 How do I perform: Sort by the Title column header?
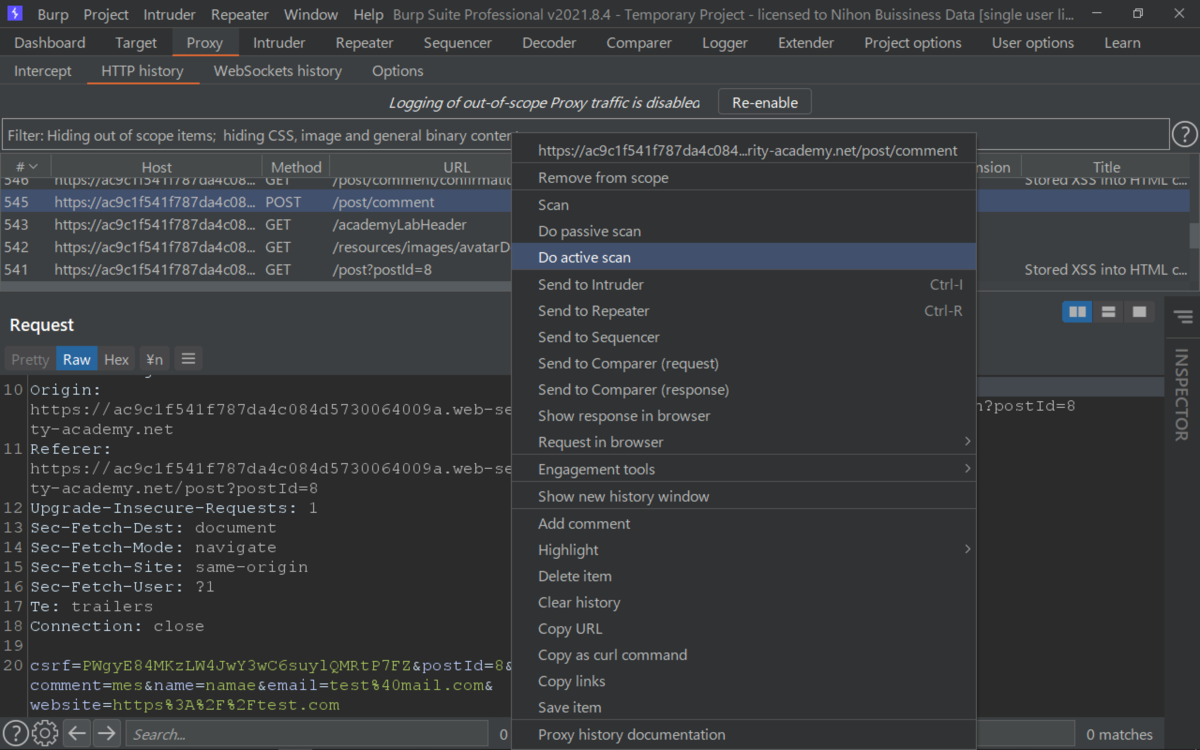[1106, 167]
